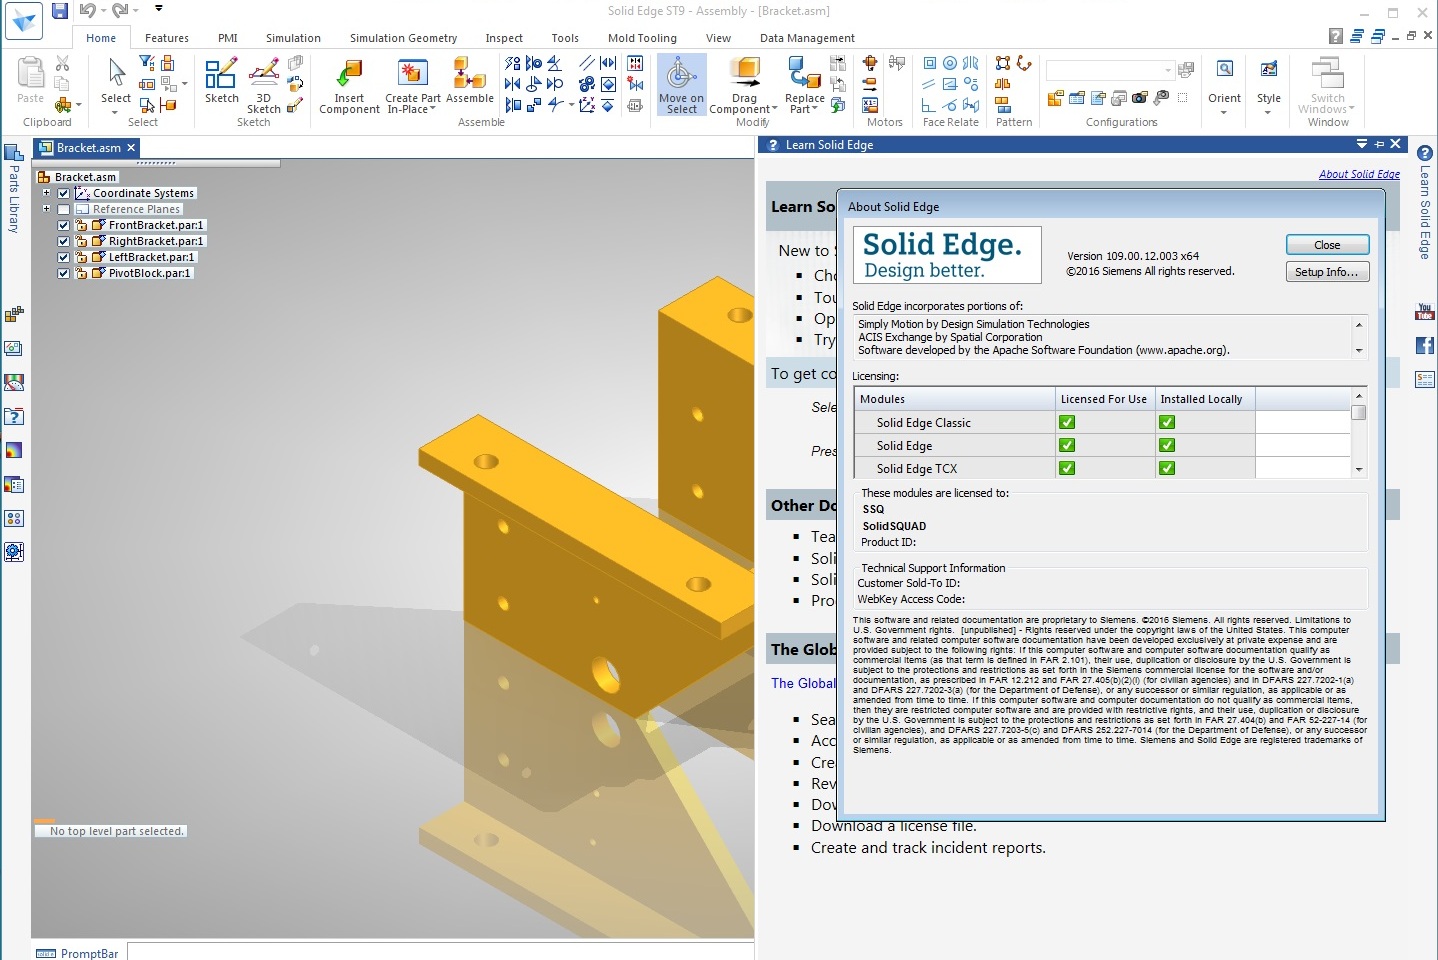Close the Learn Solid Edge pane

pos(1396,144)
